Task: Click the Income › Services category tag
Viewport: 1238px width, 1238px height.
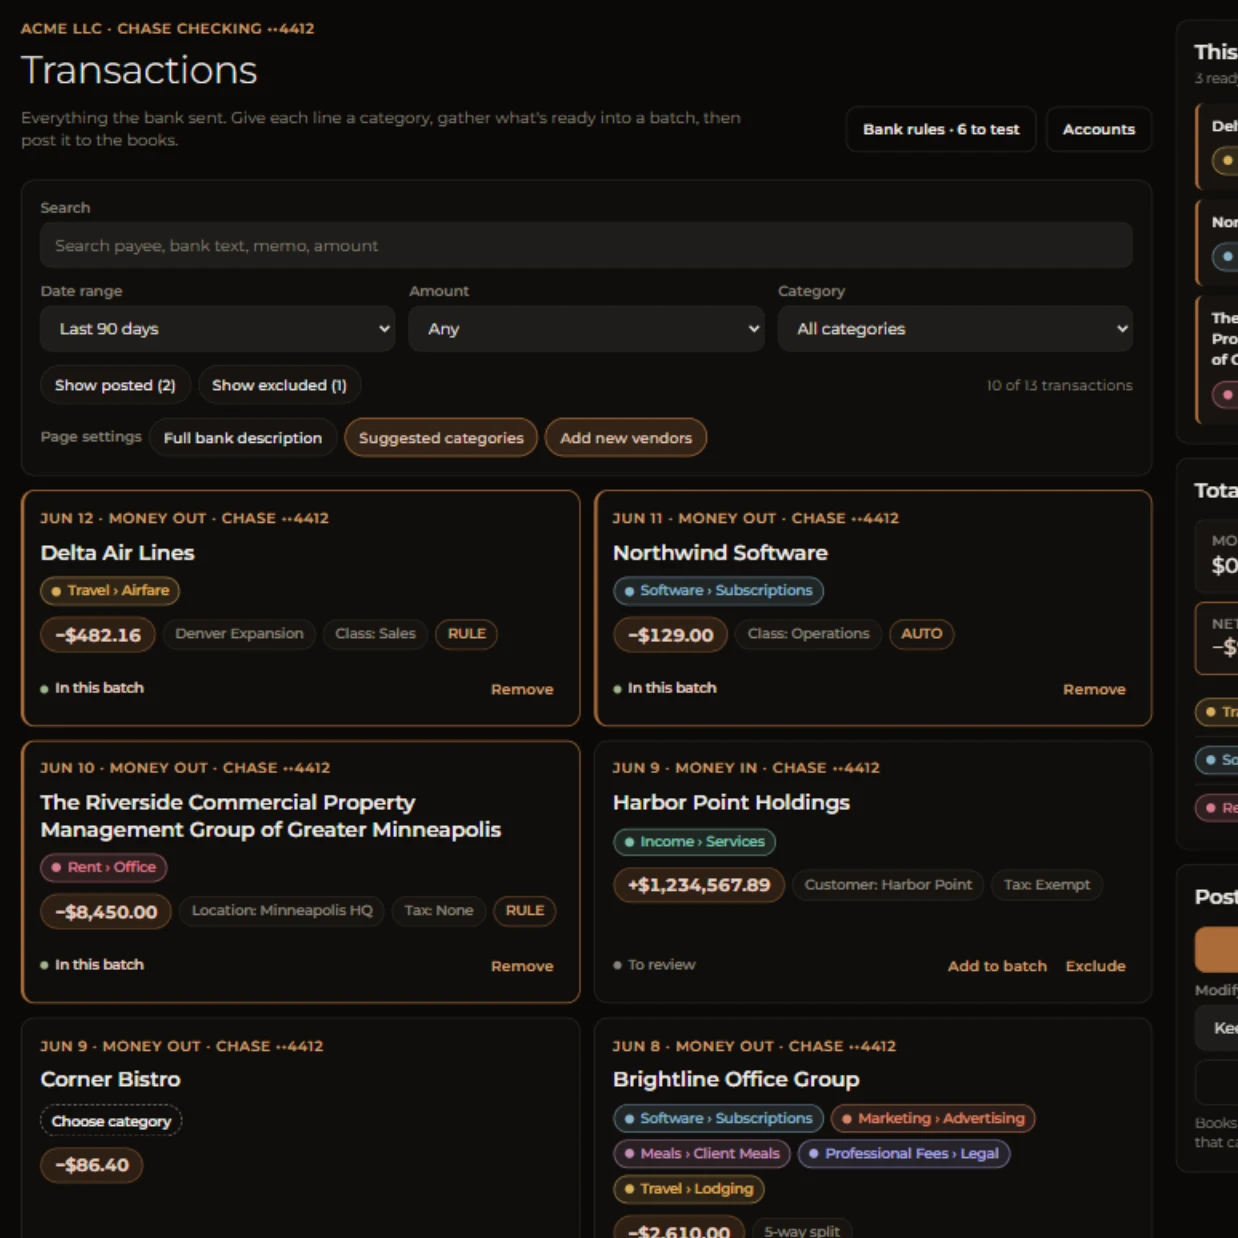Action: click(694, 842)
